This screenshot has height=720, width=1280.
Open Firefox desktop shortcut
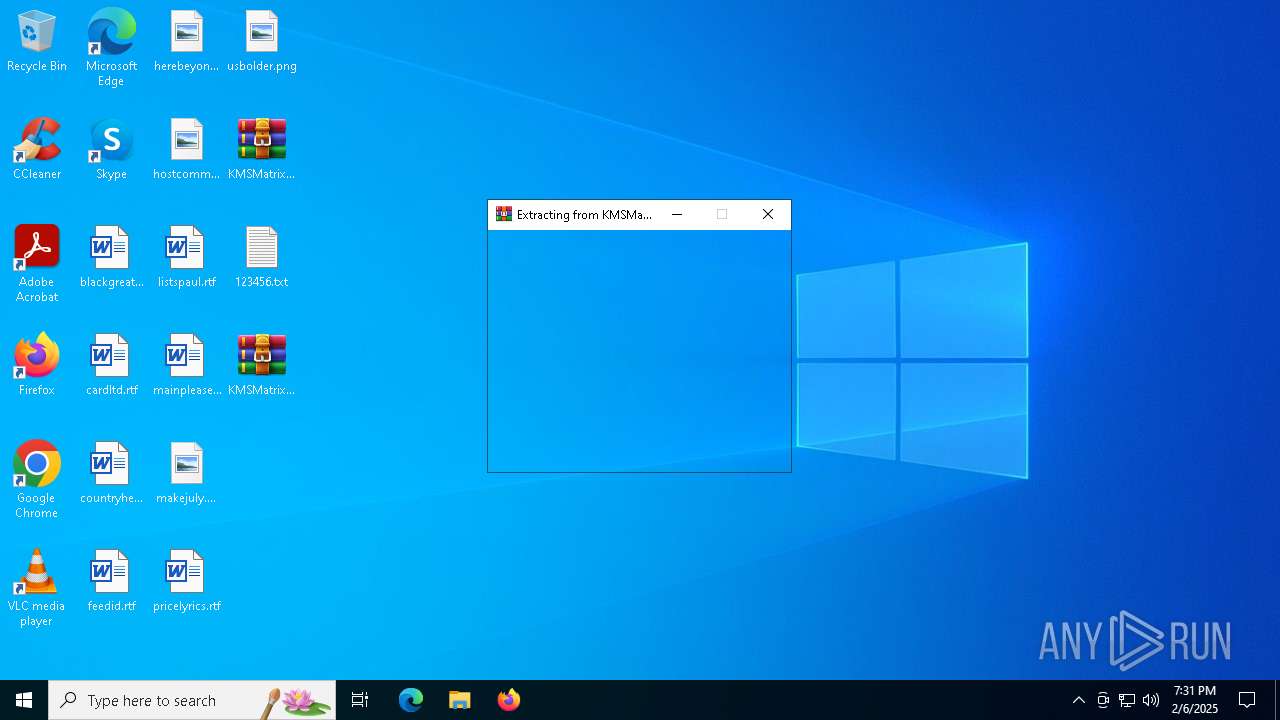[x=37, y=365]
